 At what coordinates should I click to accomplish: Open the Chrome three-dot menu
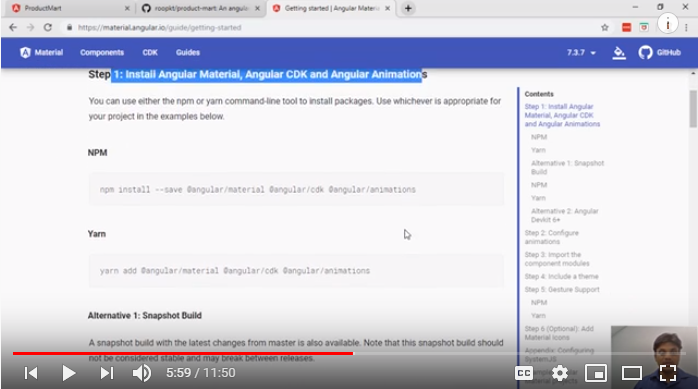point(686,28)
